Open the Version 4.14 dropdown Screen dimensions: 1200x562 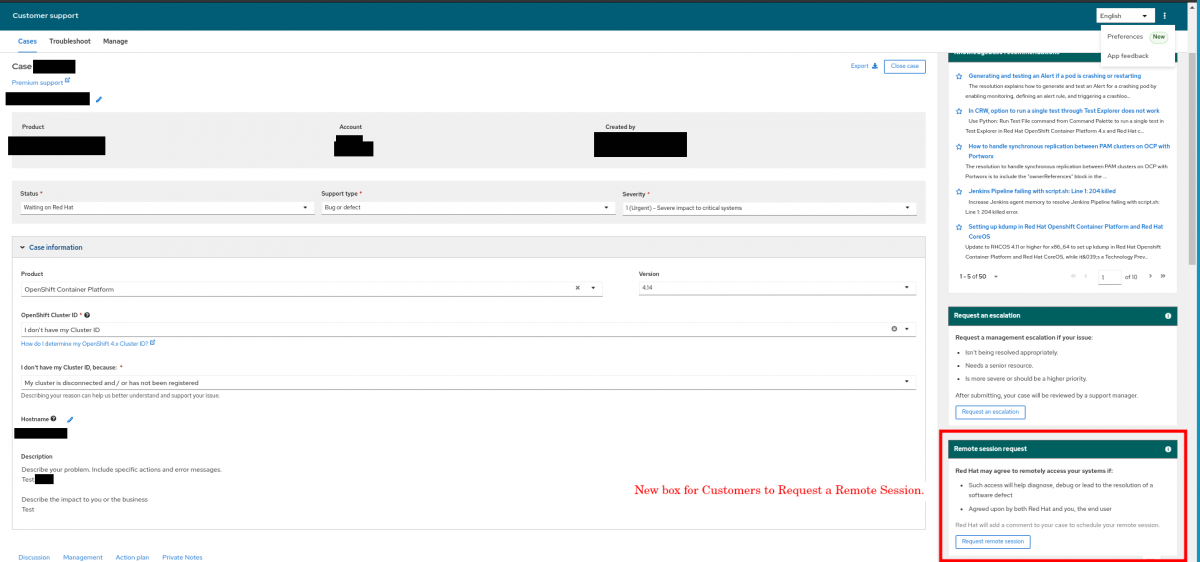point(777,288)
